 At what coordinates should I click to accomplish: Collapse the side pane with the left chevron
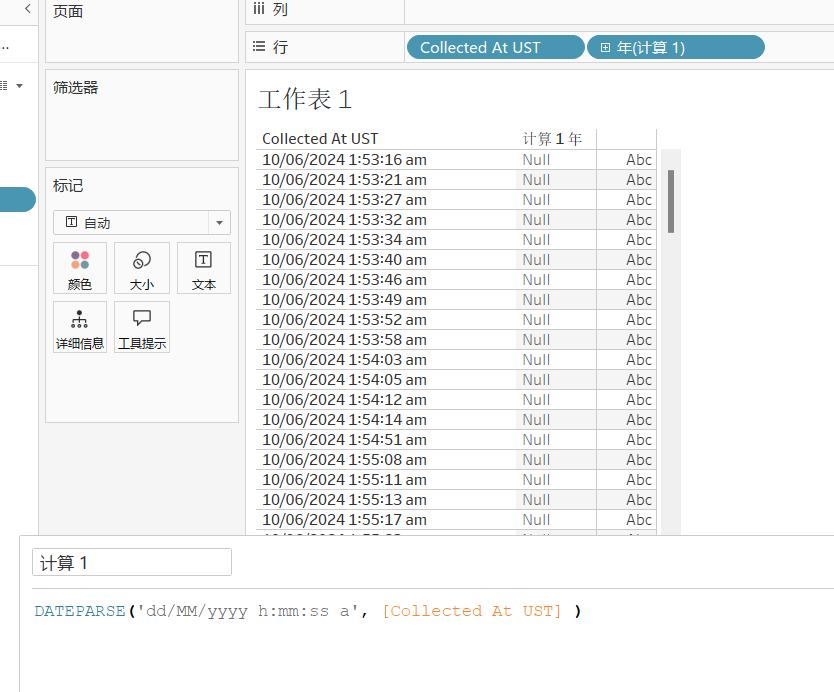point(28,9)
